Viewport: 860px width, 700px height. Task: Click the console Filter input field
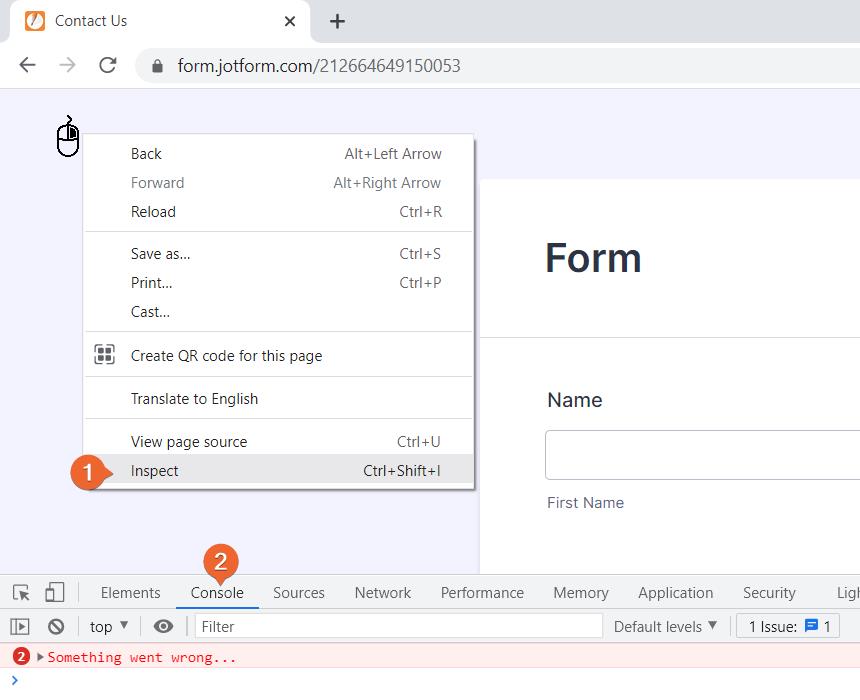pos(398,627)
